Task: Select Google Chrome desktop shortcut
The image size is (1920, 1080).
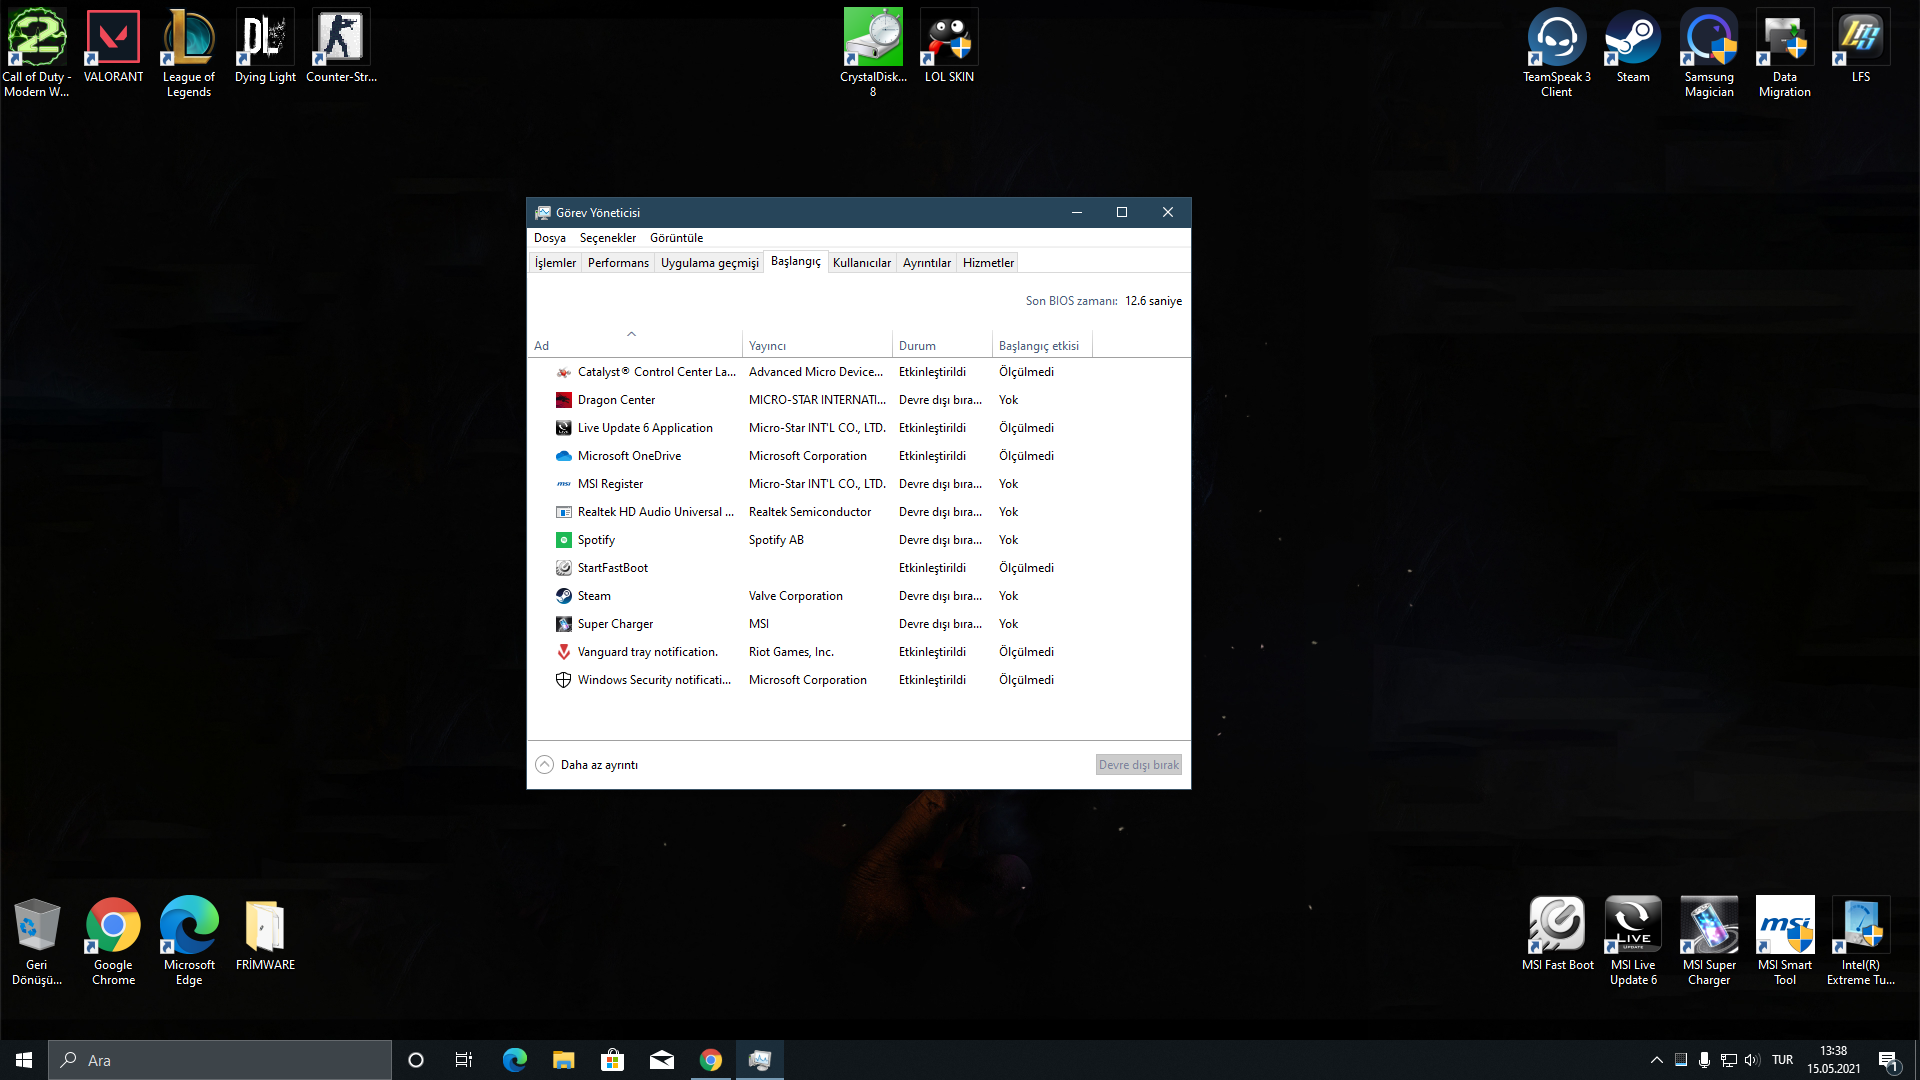Action: 113,940
